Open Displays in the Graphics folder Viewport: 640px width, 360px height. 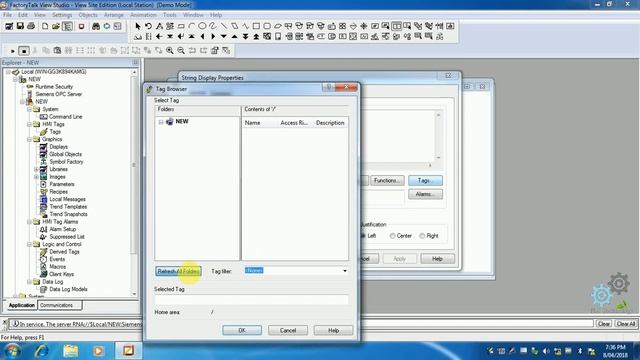(58, 147)
